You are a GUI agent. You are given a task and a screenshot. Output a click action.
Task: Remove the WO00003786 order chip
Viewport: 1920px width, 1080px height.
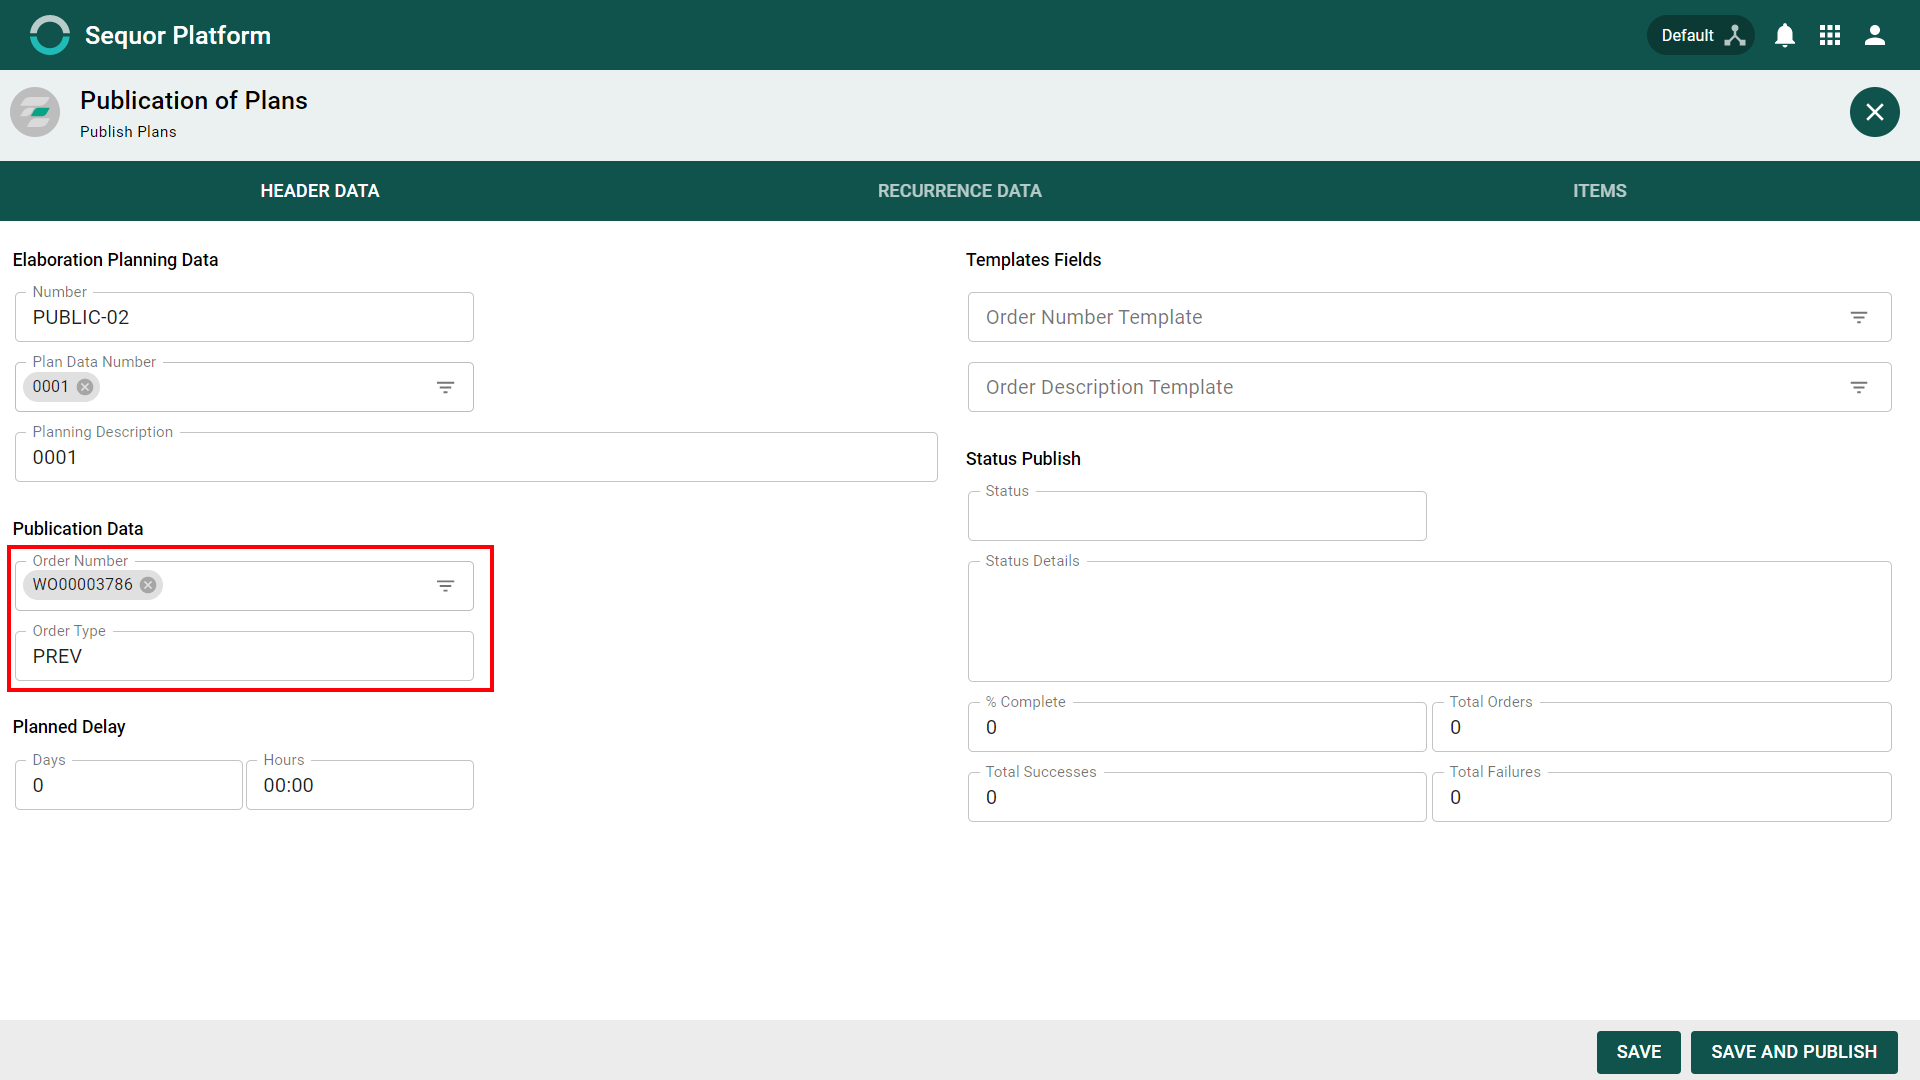coord(148,585)
